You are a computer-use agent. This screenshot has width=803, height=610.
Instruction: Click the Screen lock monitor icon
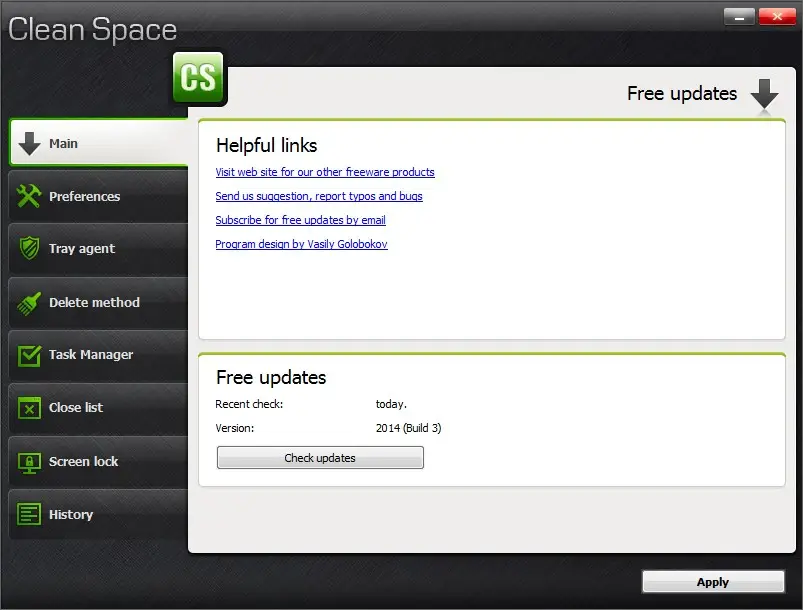pos(29,462)
